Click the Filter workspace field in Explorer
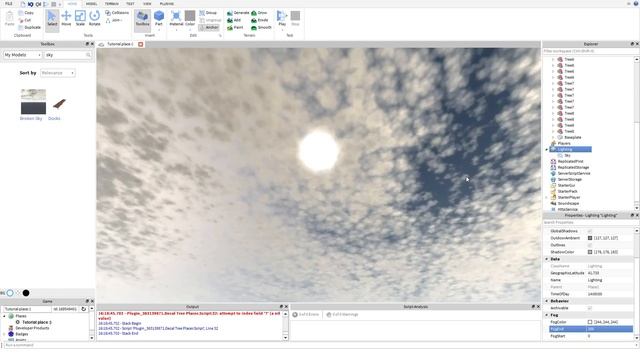This screenshot has width=640, height=360. [589, 51]
